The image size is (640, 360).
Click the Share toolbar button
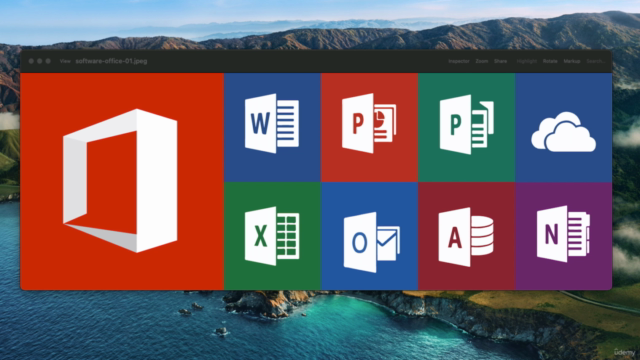(x=500, y=61)
